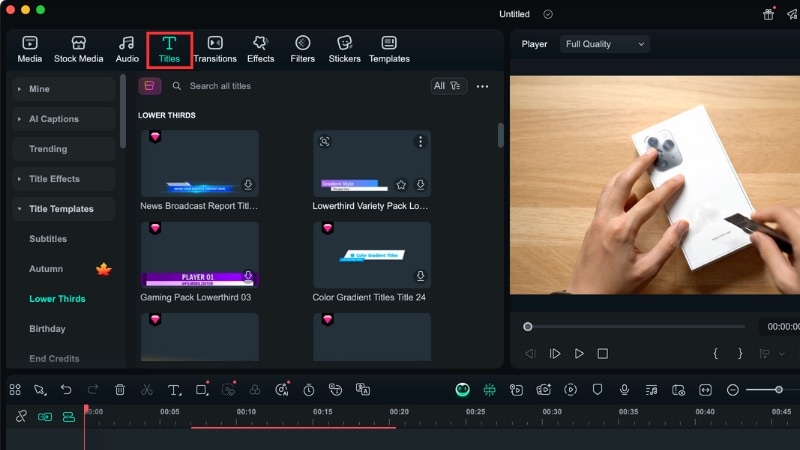800x450 pixels.
Task: Toggle the green snapping icon on the timeline toolbar
Action: (x=489, y=390)
